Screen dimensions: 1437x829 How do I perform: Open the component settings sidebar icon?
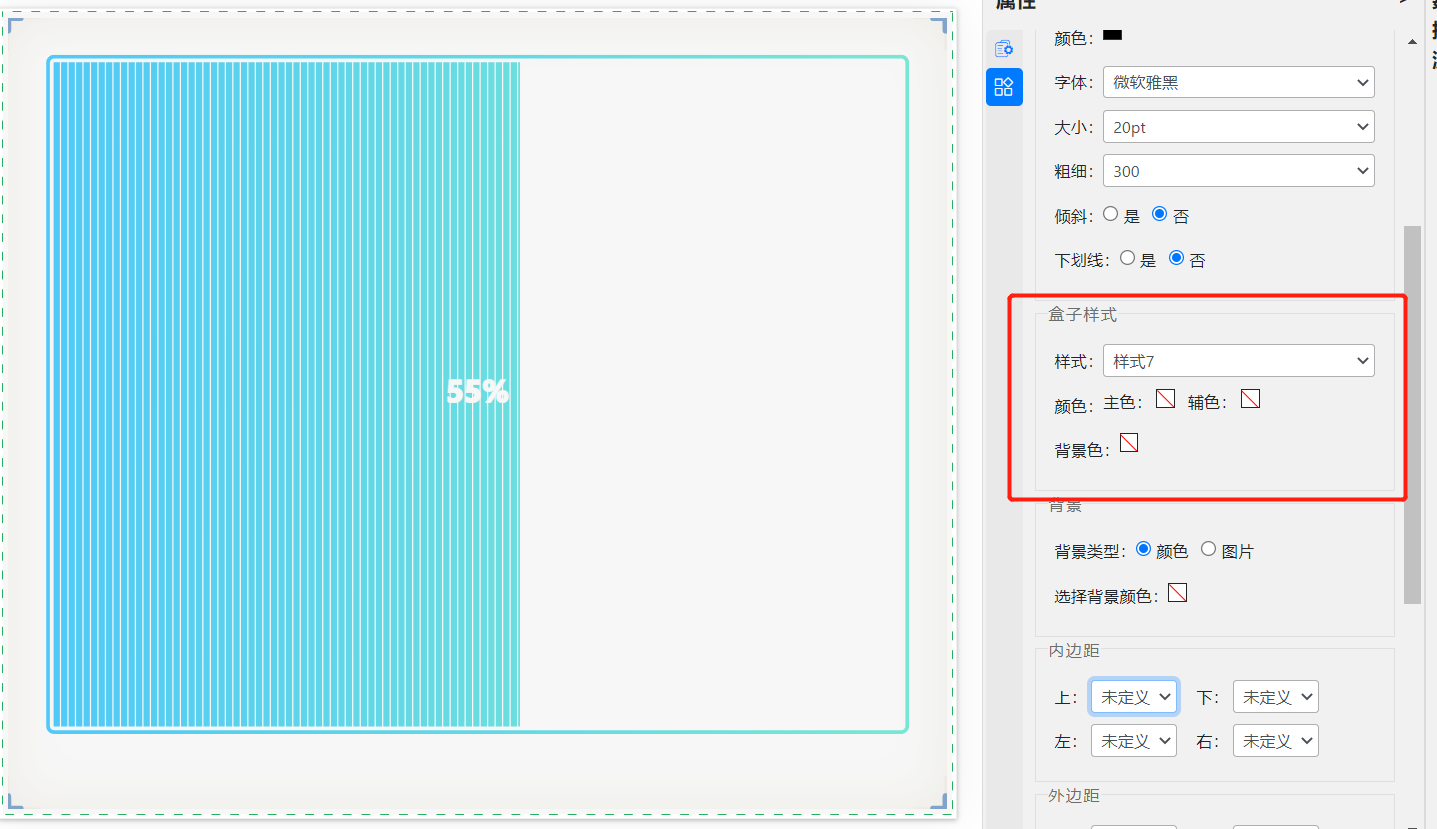pos(1004,48)
